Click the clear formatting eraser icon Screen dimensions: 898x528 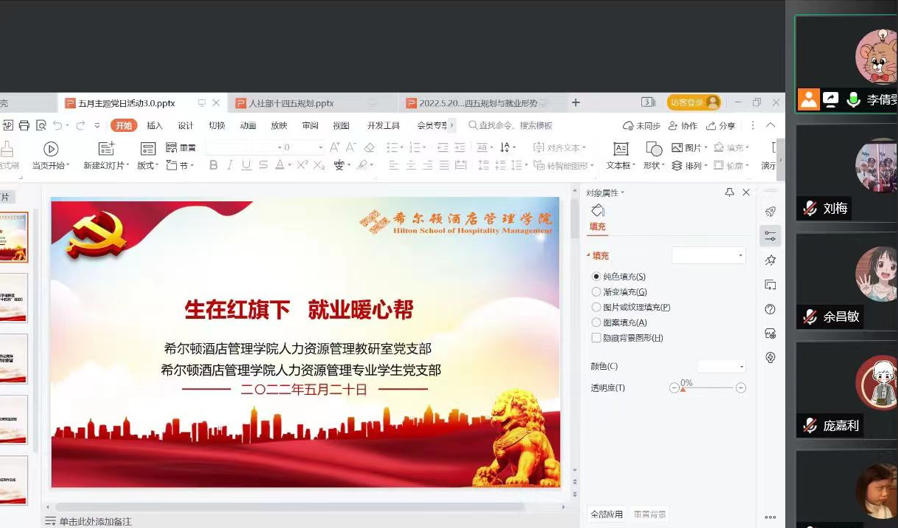369,148
